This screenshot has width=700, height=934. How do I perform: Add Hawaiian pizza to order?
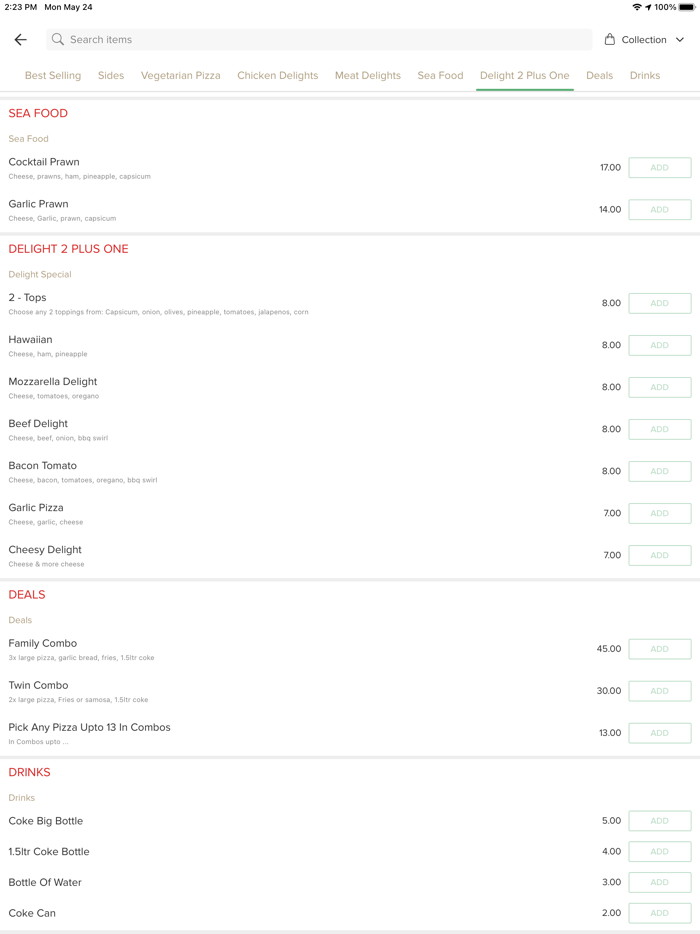pos(659,345)
